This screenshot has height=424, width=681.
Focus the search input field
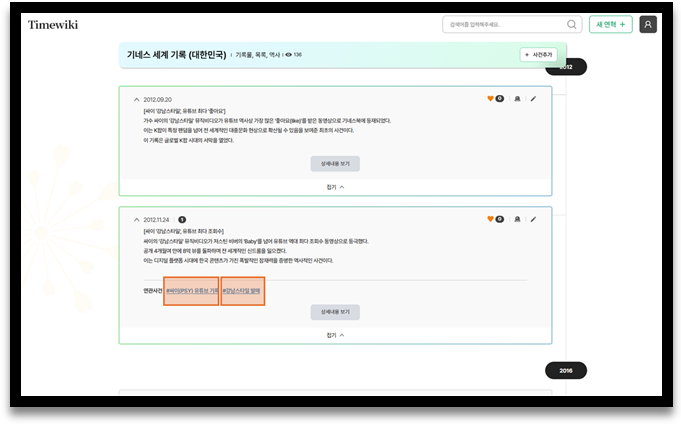click(x=502, y=24)
